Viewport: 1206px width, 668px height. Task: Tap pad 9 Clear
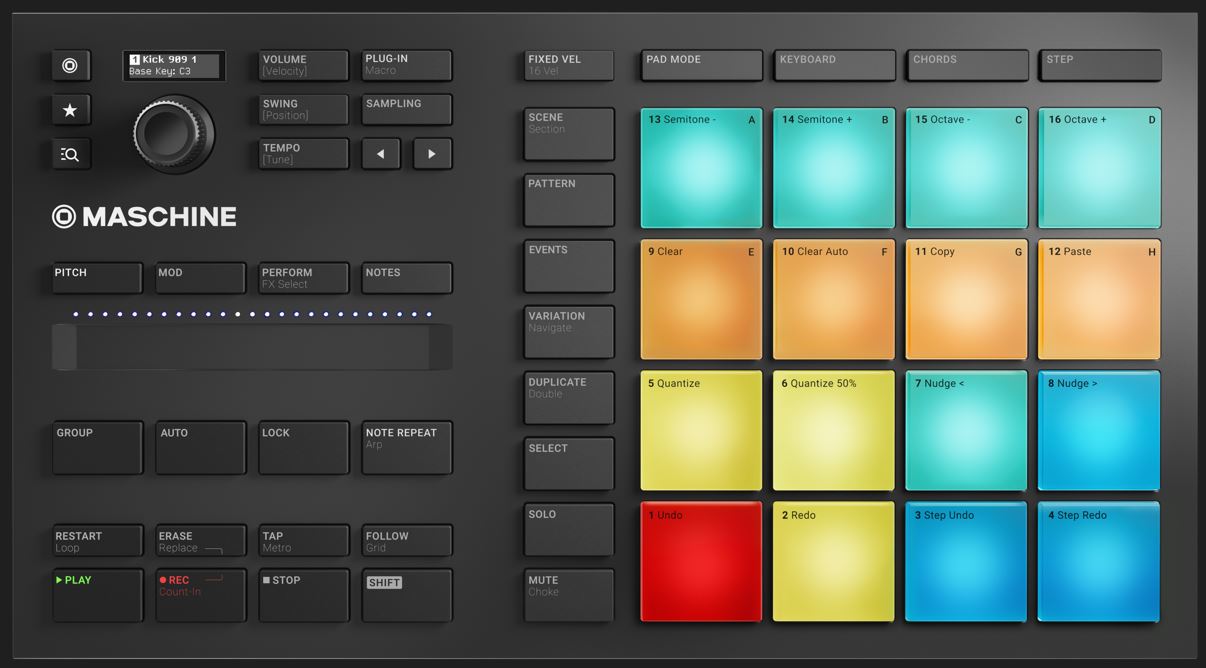click(702, 299)
